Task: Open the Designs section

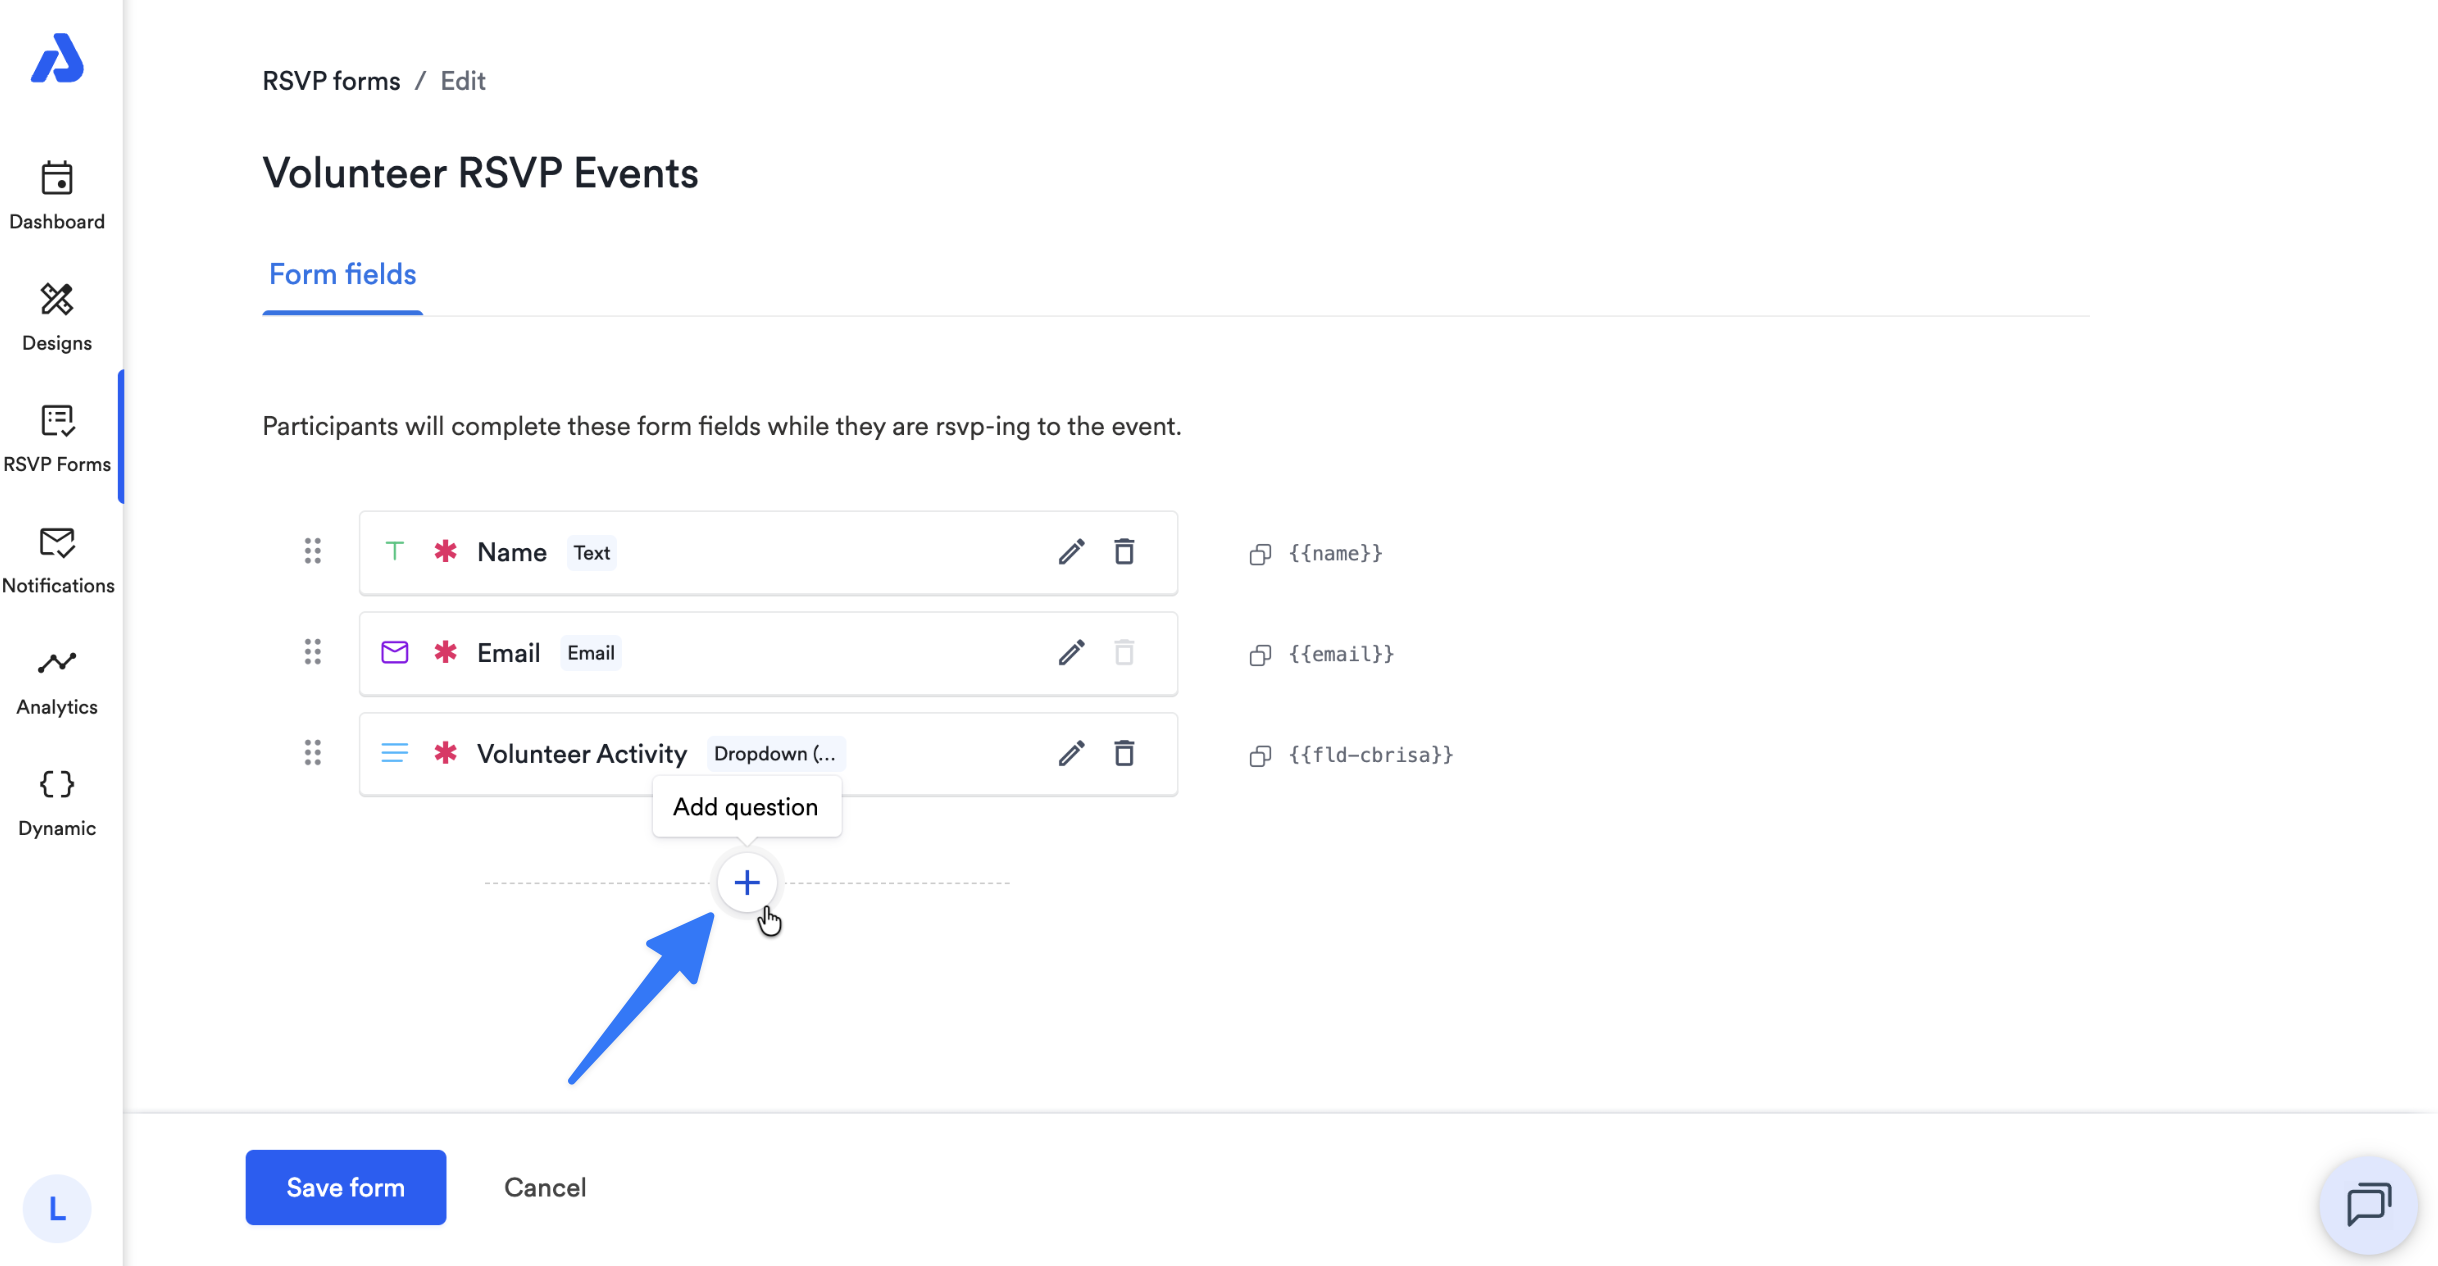Action: (x=57, y=317)
